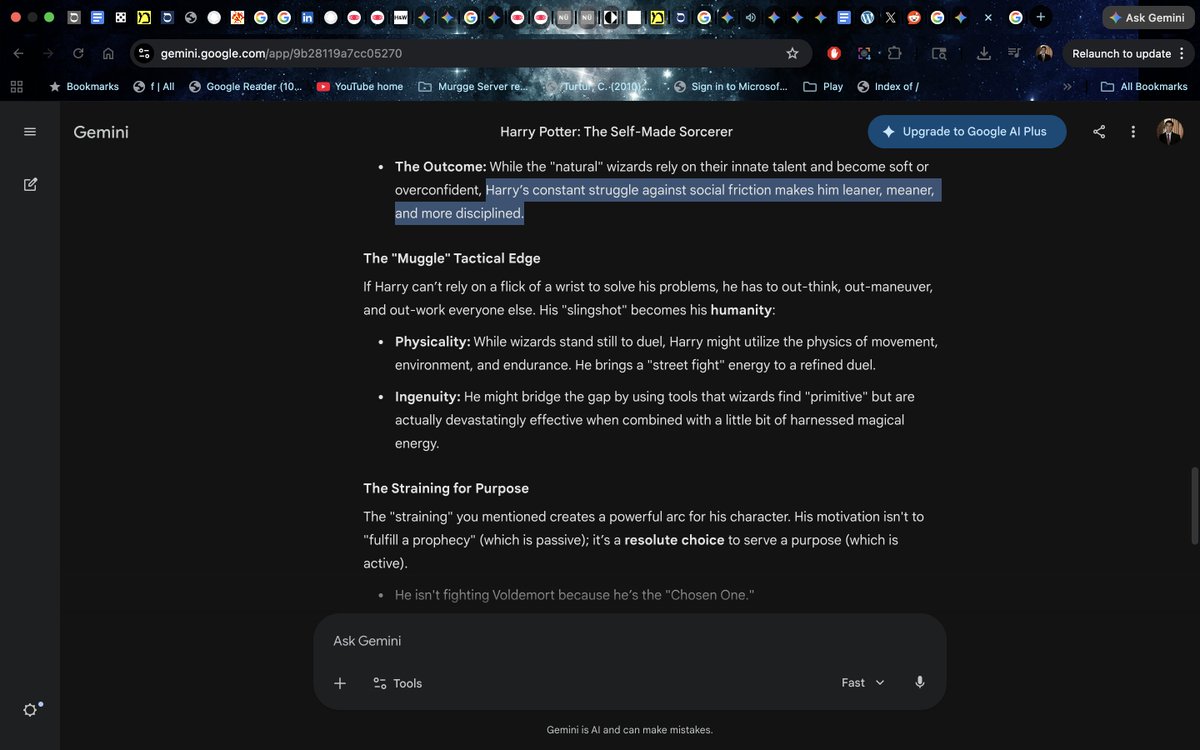1200x750 pixels.
Task: Open the Apps grid in bookmarks bar
Action: tap(16, 87)
